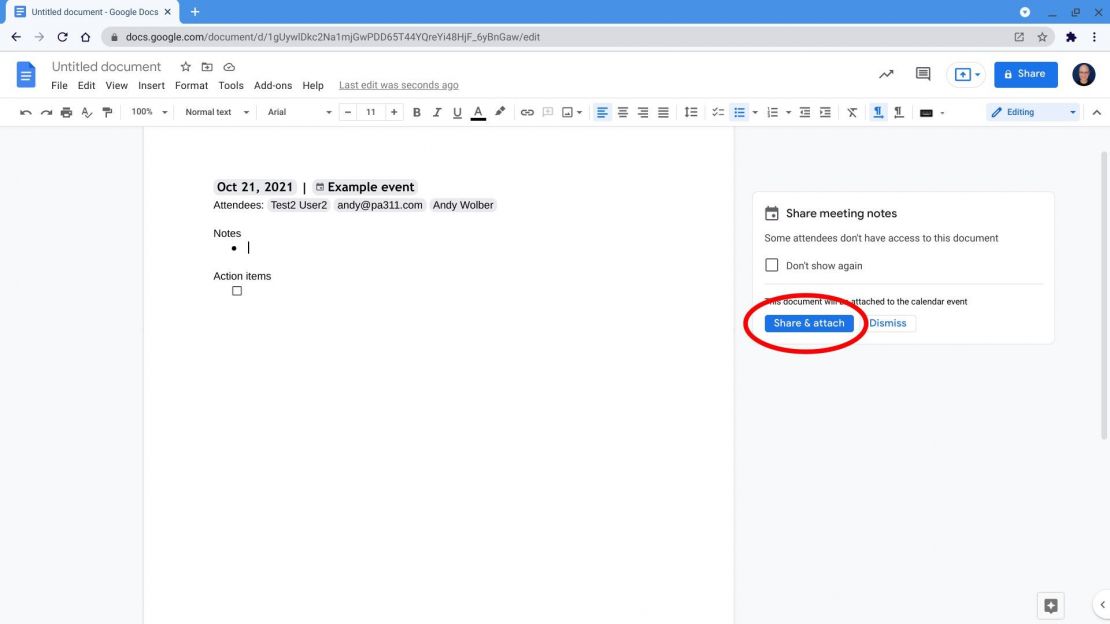1110x624 pixels.
Task: Click the insert link icon
Action: (527, 112)
